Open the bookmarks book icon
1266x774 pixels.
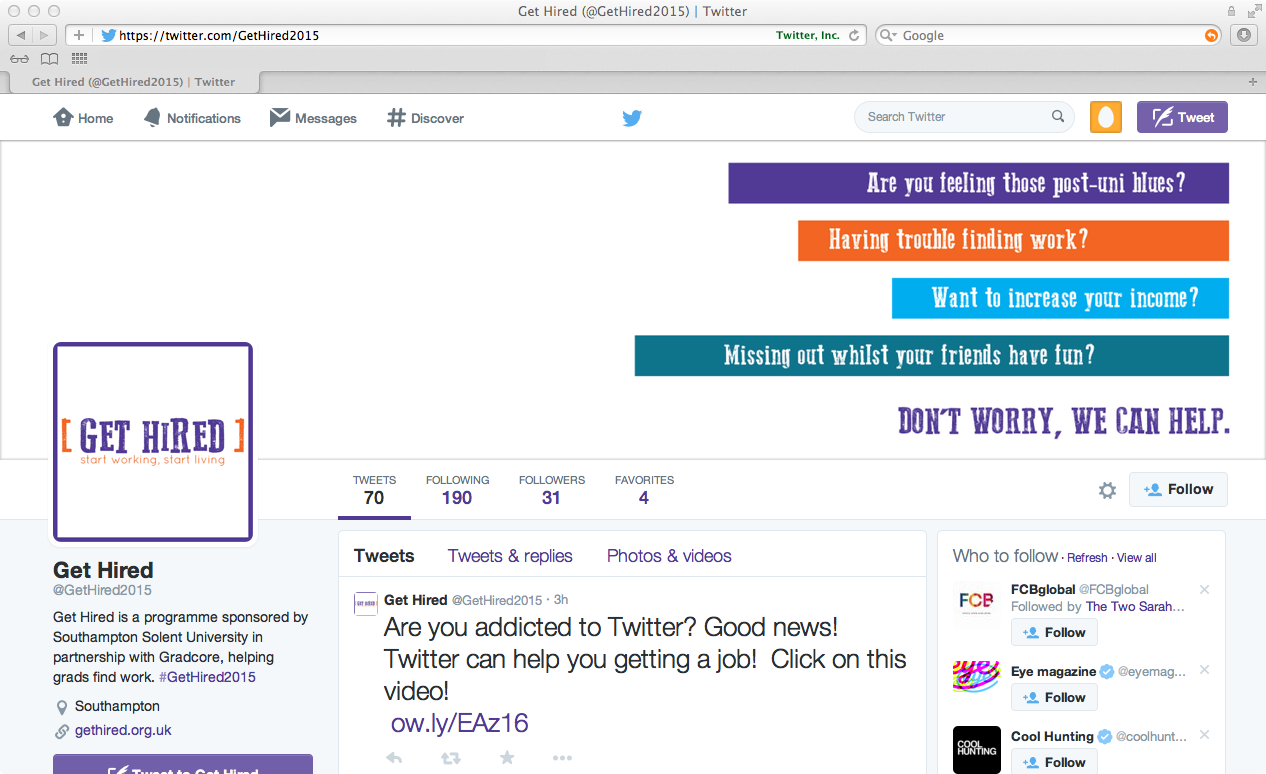coord(49,59)
